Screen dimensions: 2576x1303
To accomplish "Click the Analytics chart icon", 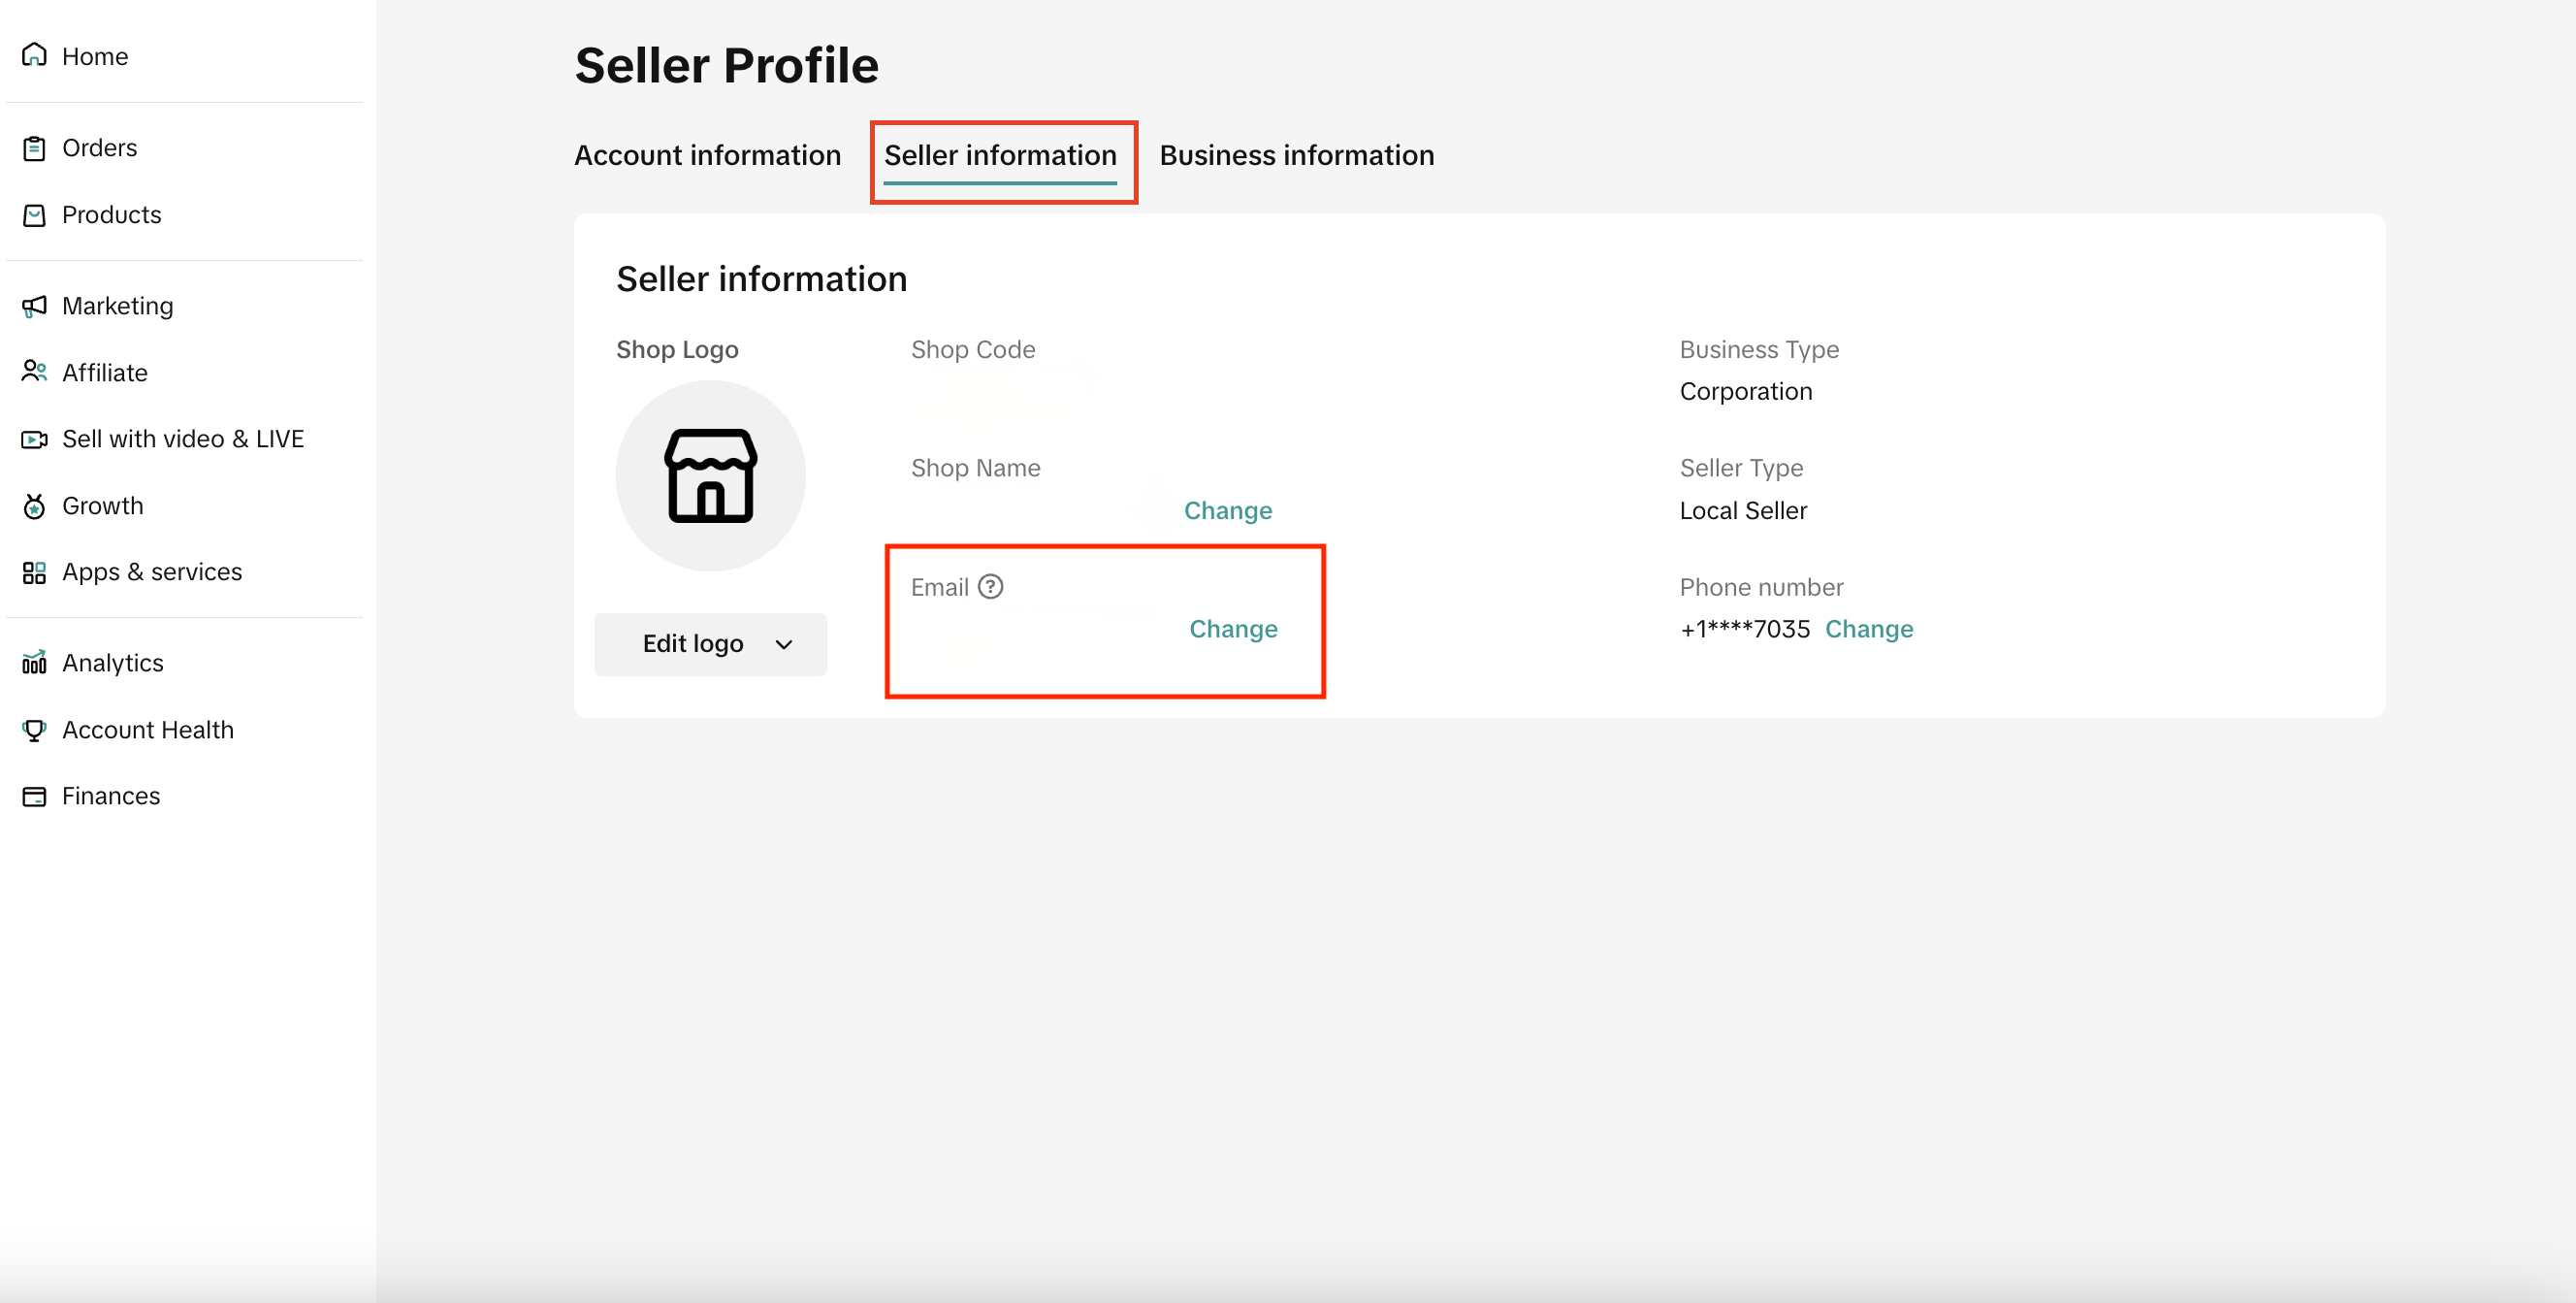I will [35, 663].
